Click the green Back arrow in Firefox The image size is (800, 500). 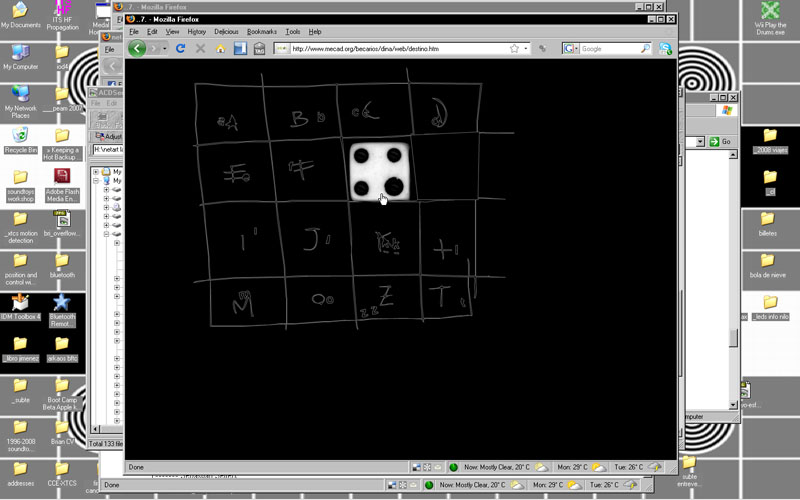(137, 48)
